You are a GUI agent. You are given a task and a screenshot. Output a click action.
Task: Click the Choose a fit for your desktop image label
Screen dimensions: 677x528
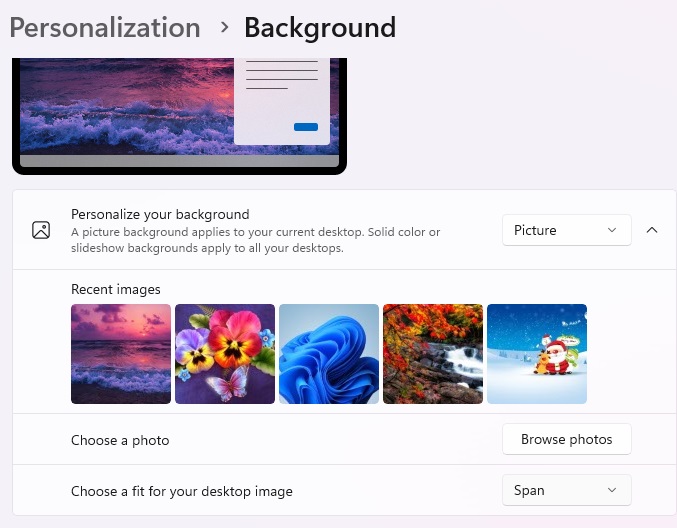tap(182, 491)
